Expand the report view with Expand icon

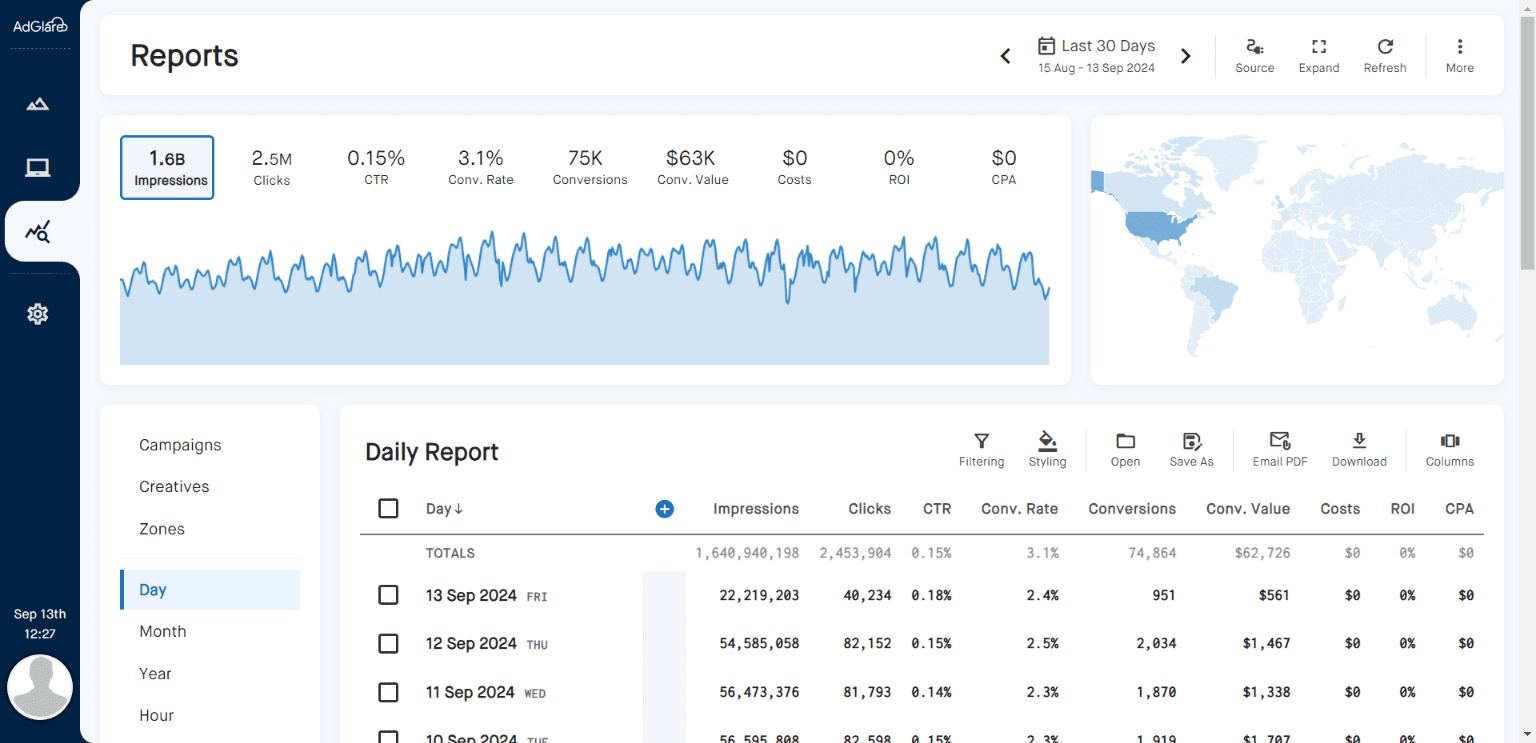click(1319, 53)
